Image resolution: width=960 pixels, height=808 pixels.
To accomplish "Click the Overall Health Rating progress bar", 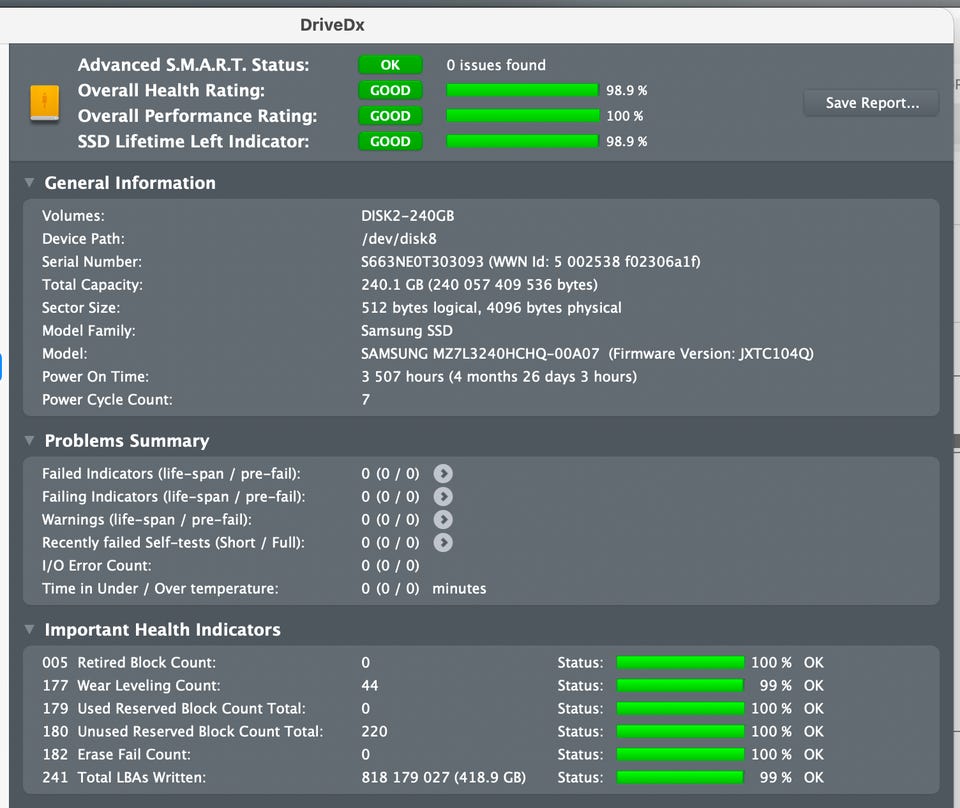I will point(522,91).
